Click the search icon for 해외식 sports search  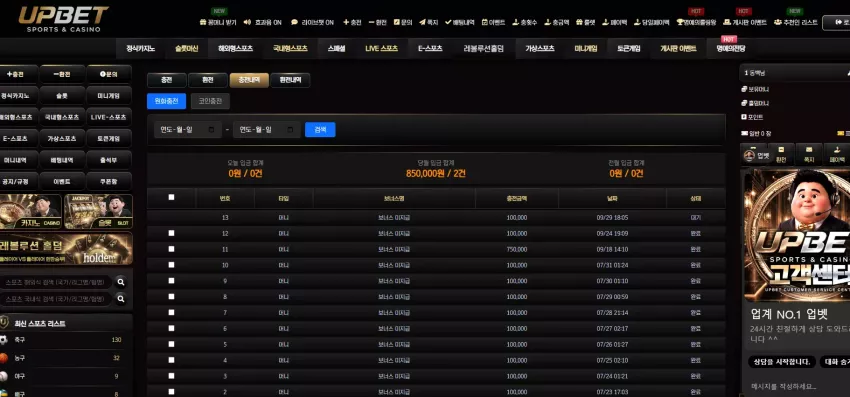[121, 282]
